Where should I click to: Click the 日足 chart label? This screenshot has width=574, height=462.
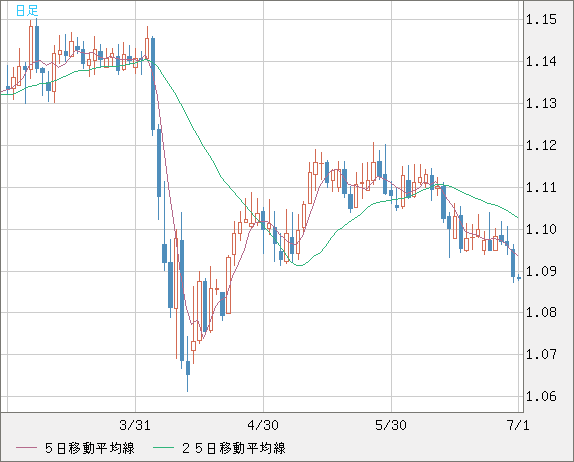[x=27, y=11]
